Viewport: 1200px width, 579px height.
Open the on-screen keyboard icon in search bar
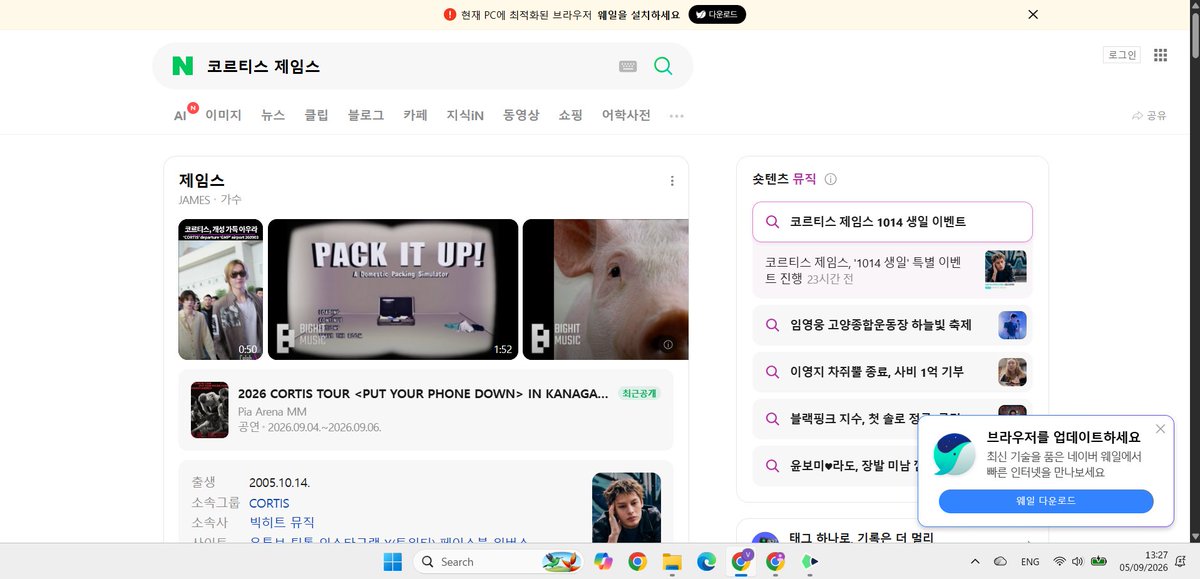628,66
